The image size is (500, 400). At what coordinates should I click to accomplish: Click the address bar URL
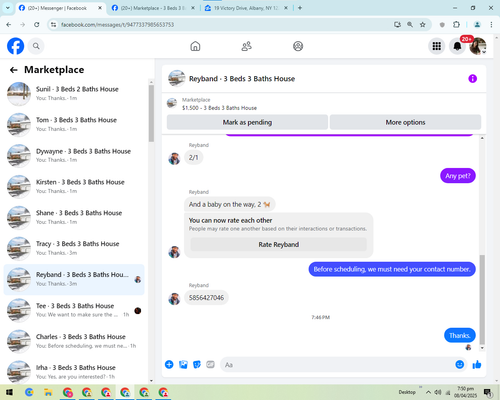coord(117,25)
